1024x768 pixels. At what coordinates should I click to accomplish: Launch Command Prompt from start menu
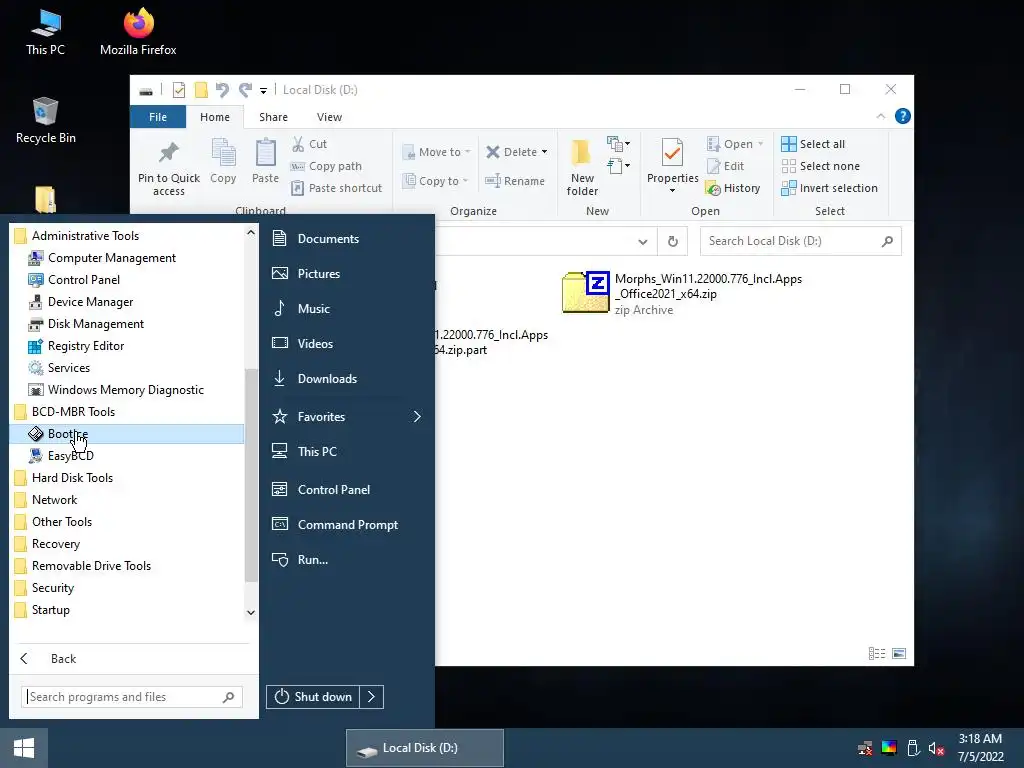click(347, 525)
